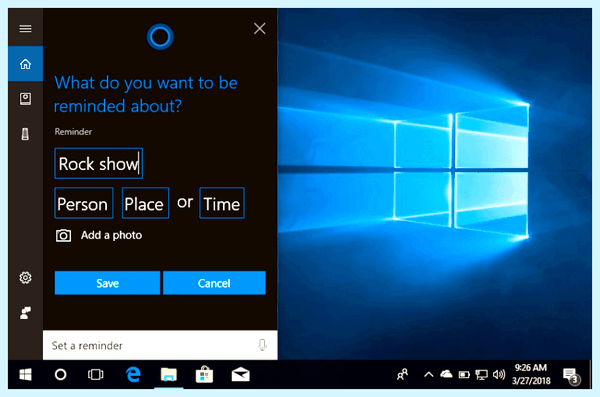Click the Cortana circle logo
The height and width of the screenshot is (397, 600).
pyautogui.click(x=160, y=37)
